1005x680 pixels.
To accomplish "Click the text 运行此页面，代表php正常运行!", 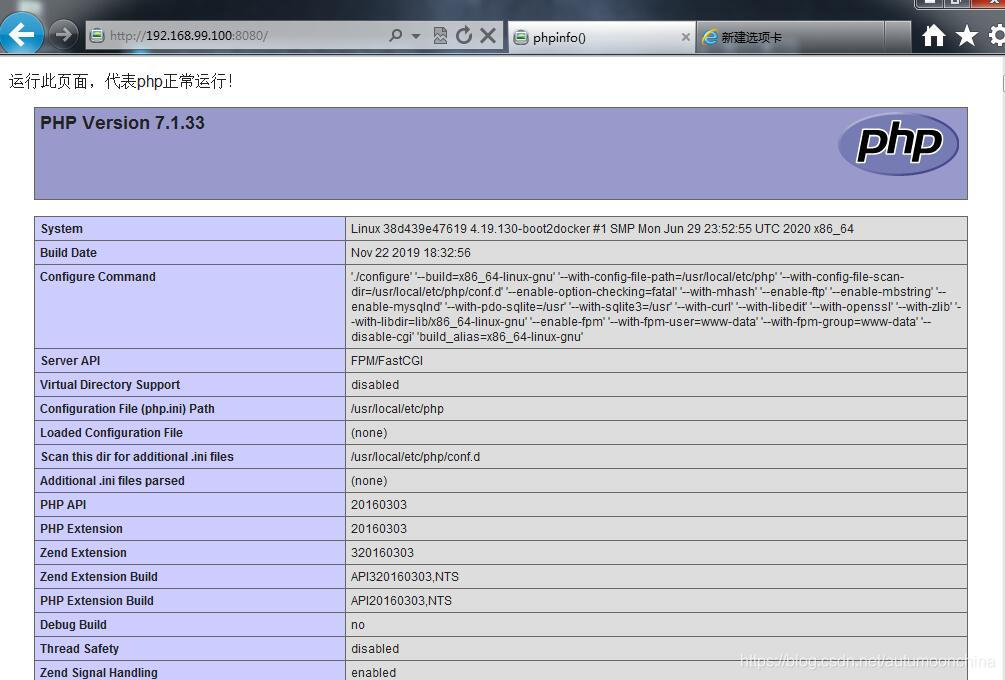I will point(121,81).
